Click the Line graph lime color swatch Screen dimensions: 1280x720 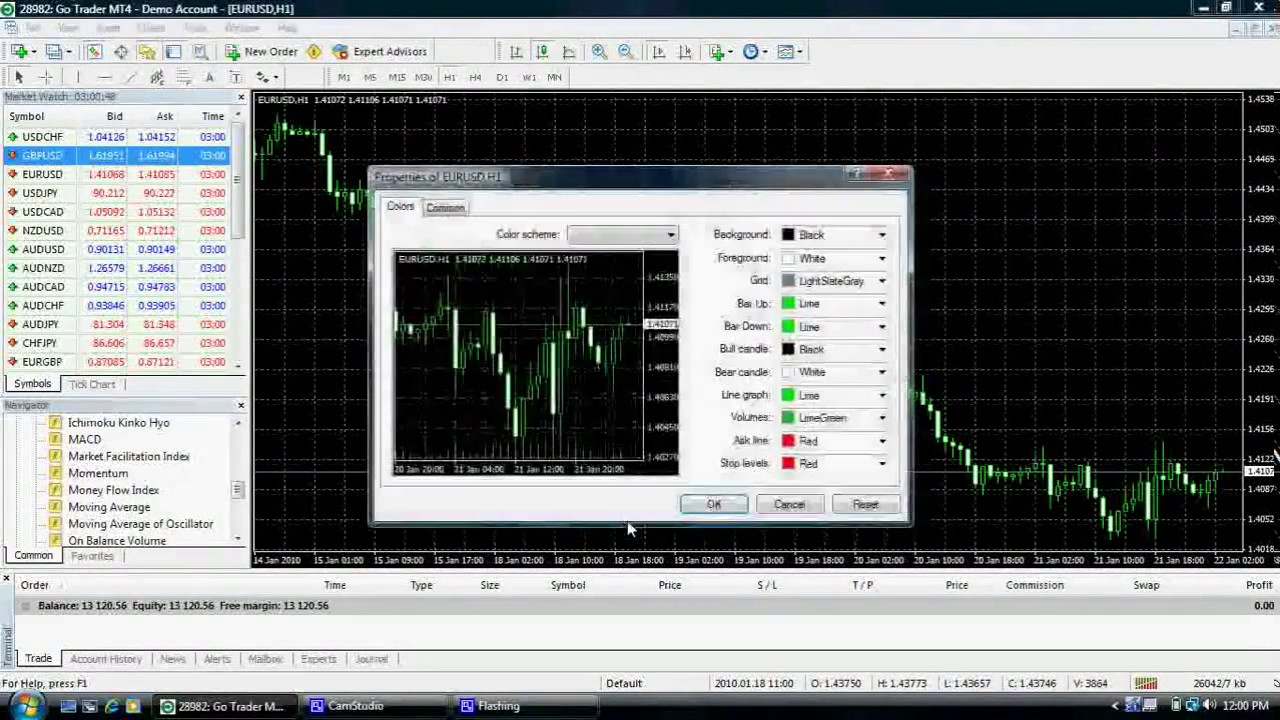[x=788, y=396]
